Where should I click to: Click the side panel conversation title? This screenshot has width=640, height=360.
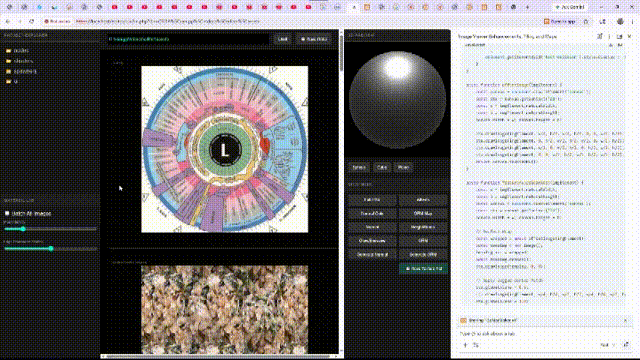click(507, 36)
